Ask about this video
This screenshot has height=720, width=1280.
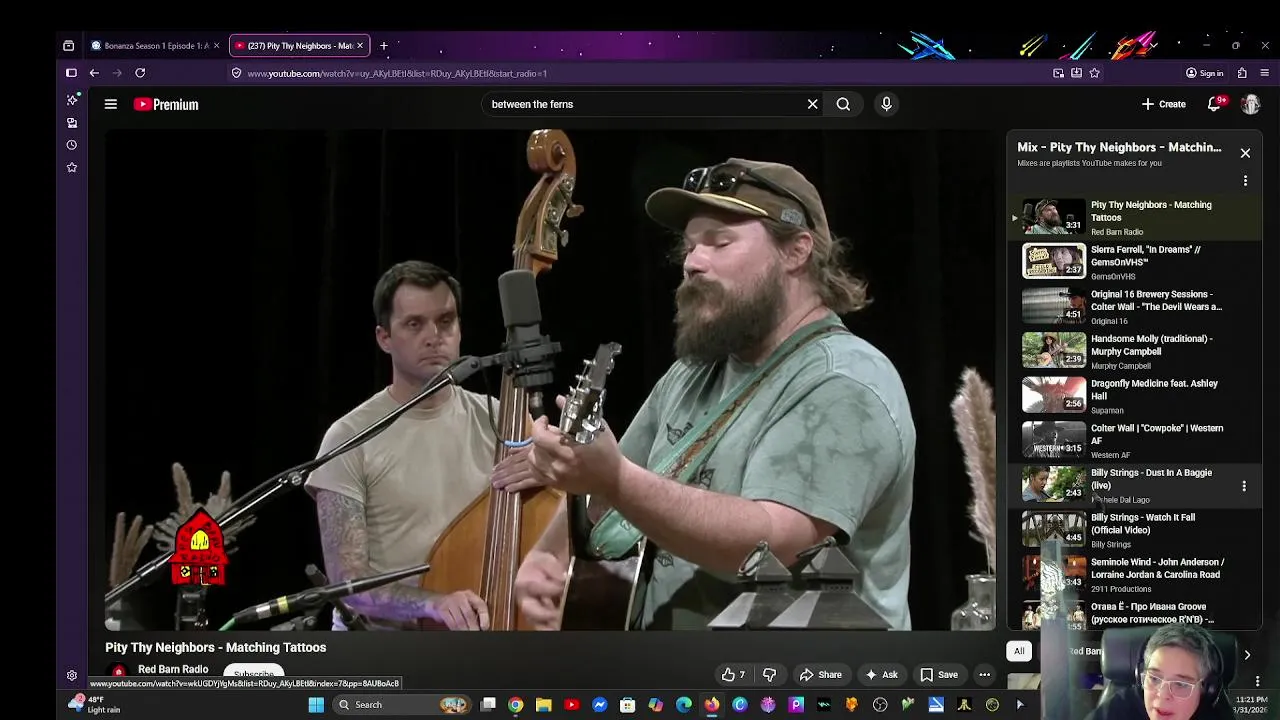pyautogui.click(x=881, y=675)
